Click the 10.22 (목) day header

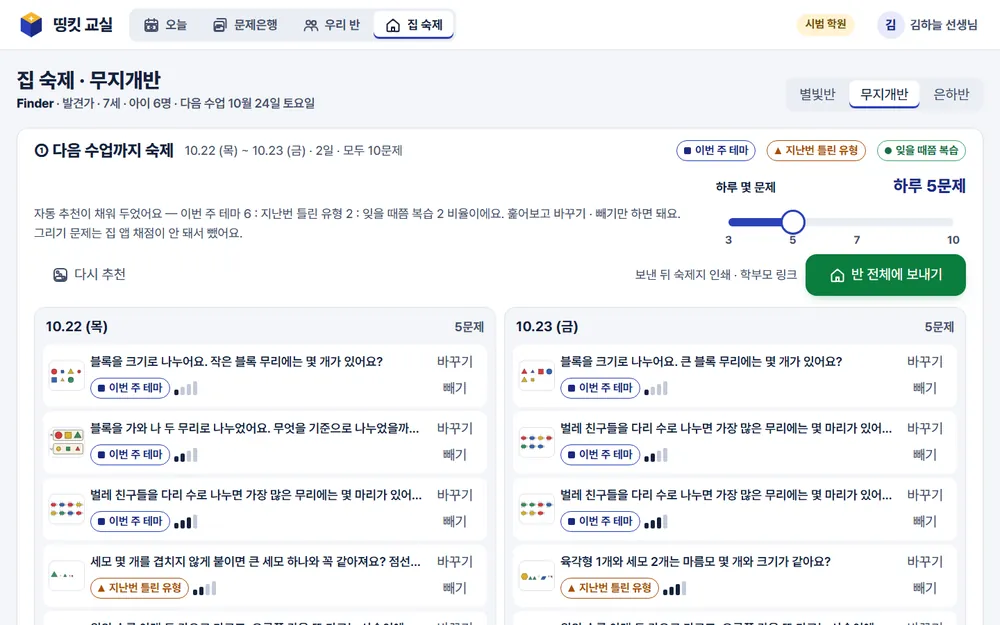(77, 327)
